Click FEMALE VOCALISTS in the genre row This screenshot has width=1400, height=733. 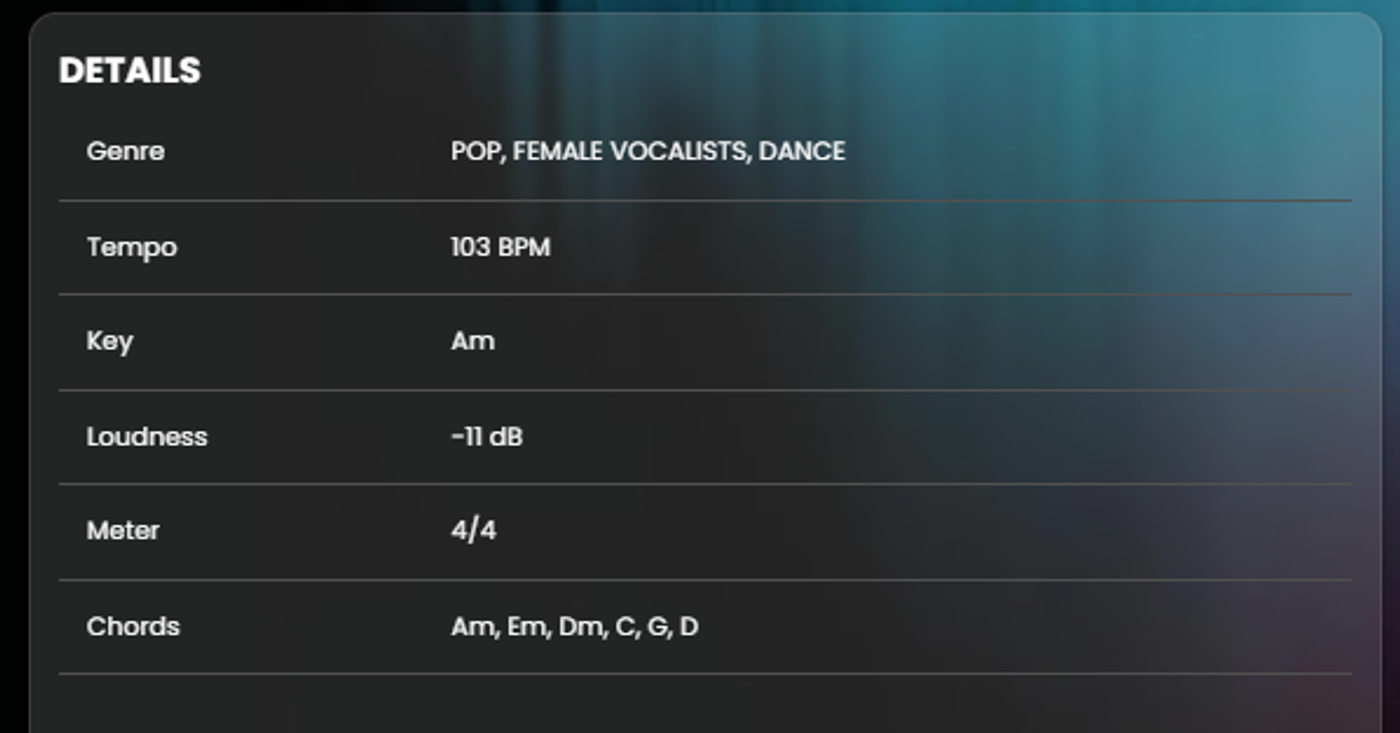[630, 151]
